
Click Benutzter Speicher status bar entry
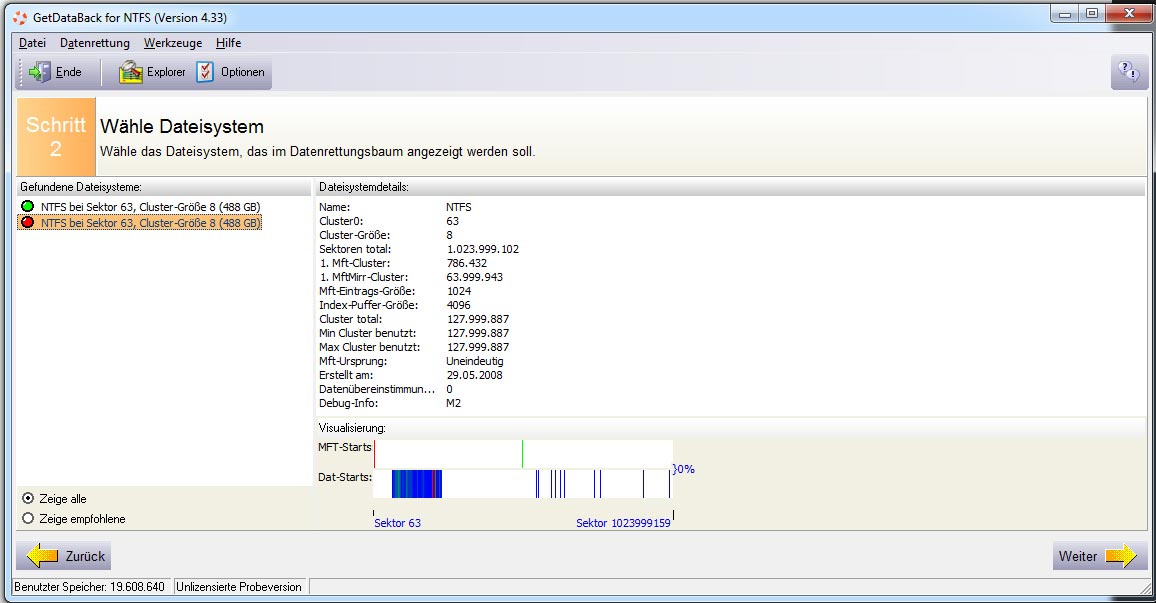[91, 587]
